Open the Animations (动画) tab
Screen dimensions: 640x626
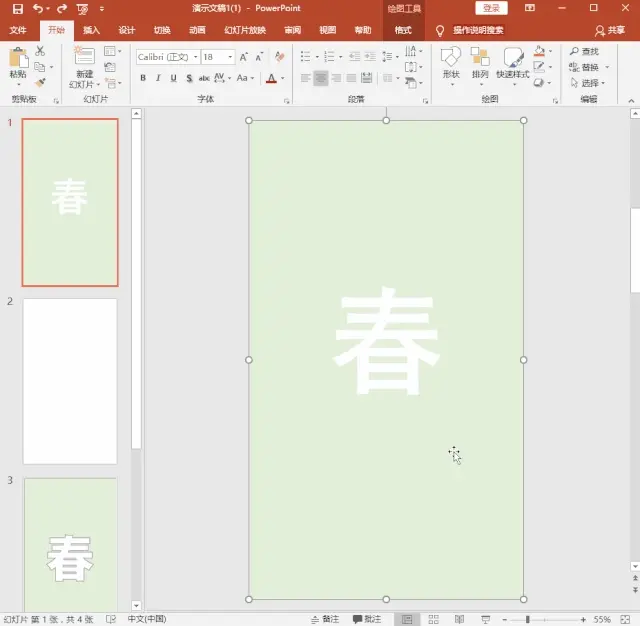point(197,30)
